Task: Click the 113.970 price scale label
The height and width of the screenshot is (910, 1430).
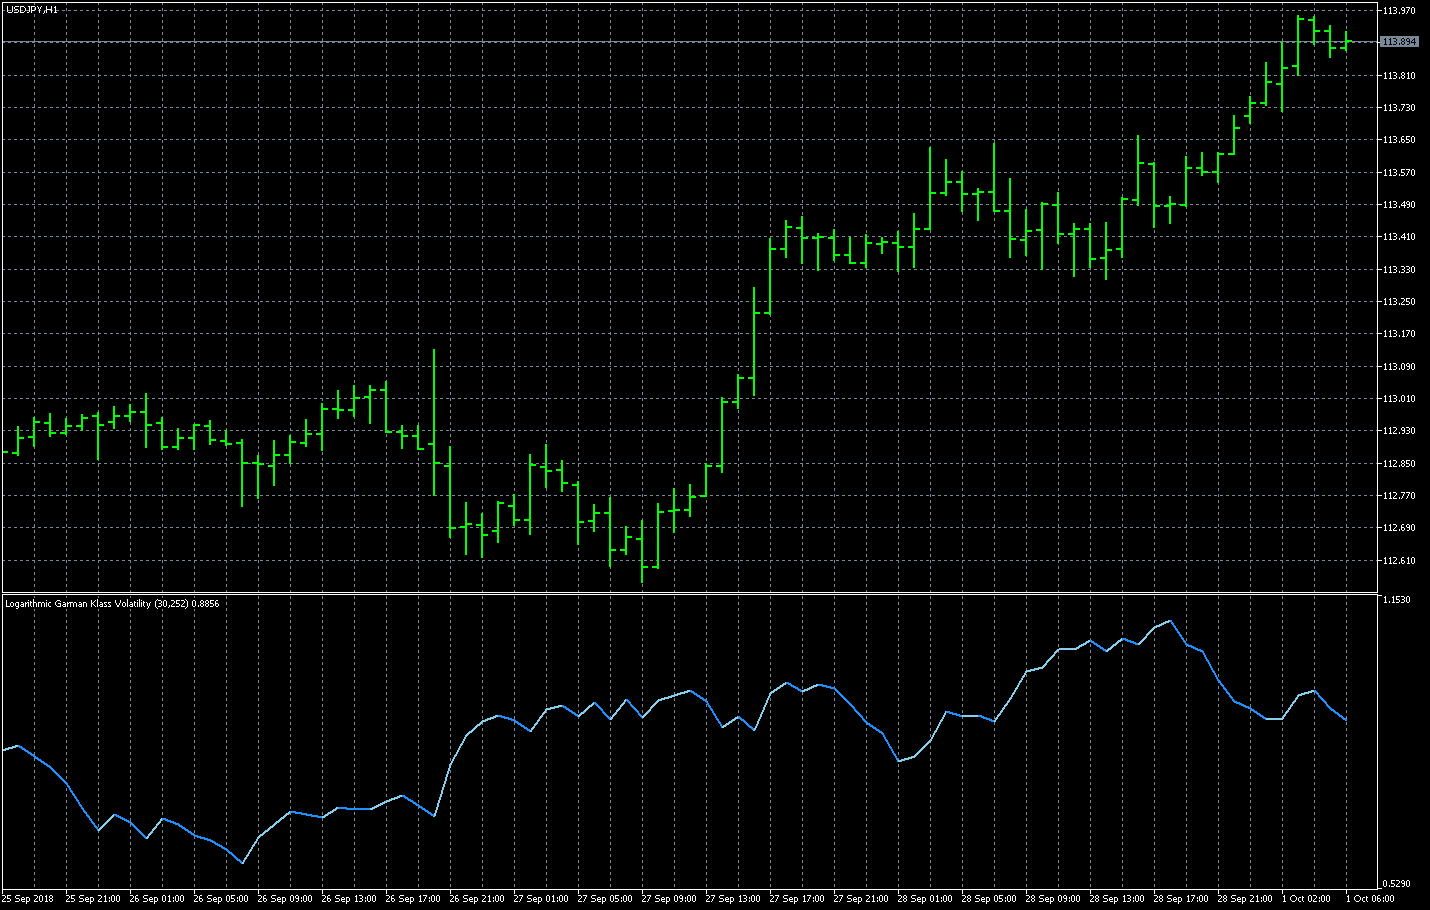Action: (1399, 11)
